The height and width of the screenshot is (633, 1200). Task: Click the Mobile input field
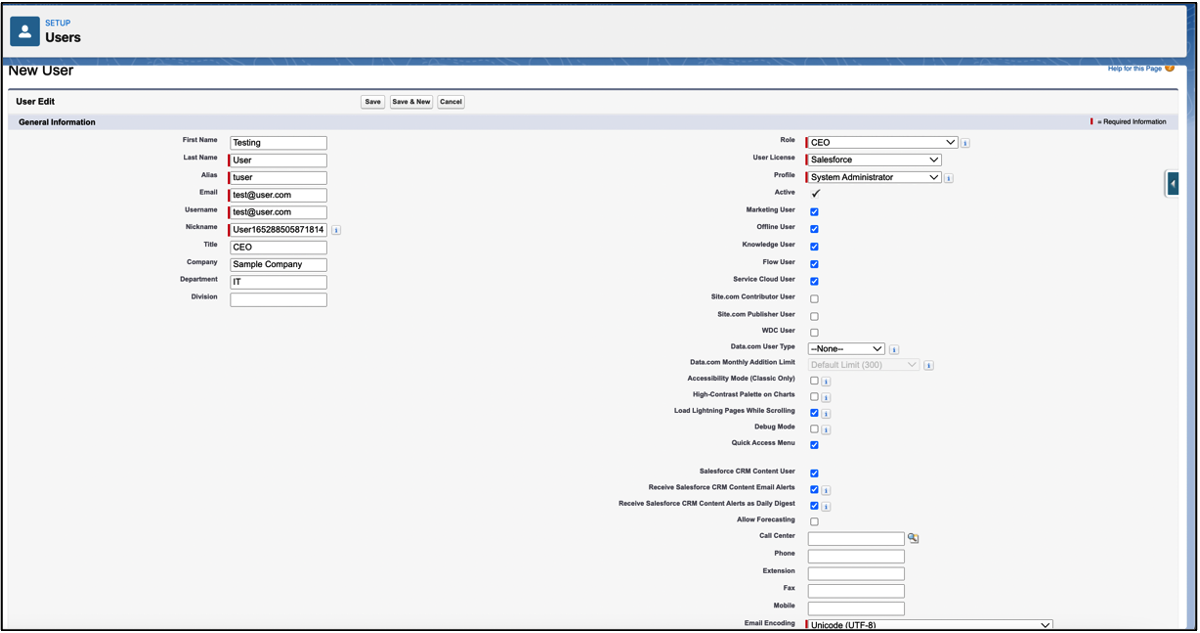(x=856, y=608)
